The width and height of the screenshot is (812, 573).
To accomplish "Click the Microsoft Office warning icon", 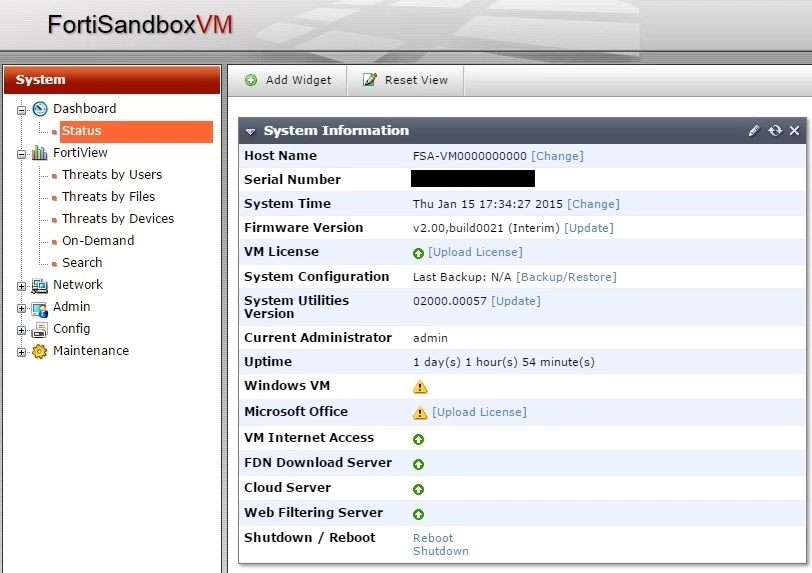I will (x=420, y=413).
